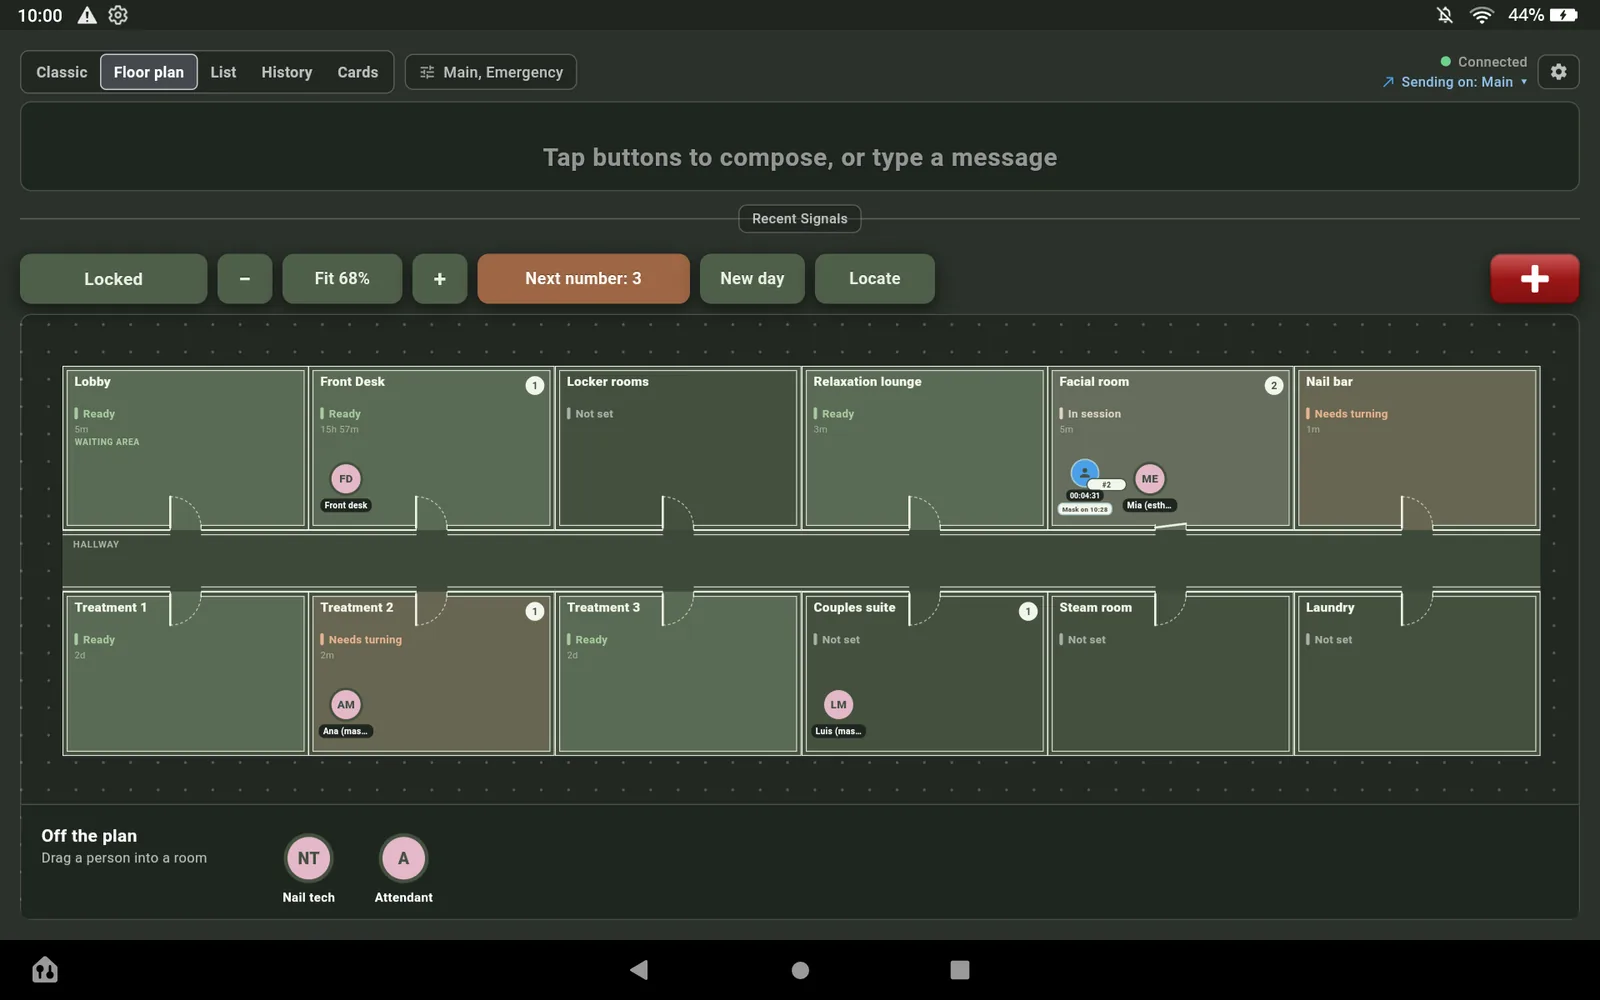
Task: Click the Next number: 3 button
Action: (x=583, y=279)
